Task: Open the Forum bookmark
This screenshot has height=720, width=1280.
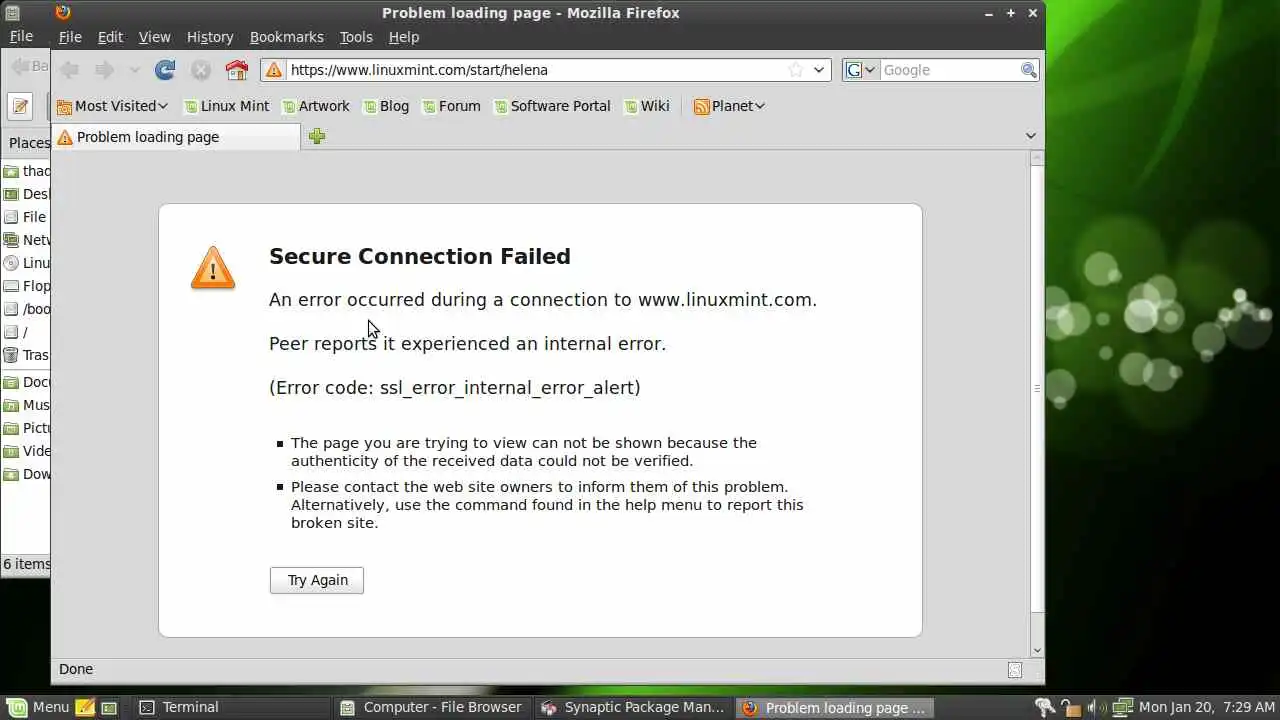Action: click(x=452, y=106)
